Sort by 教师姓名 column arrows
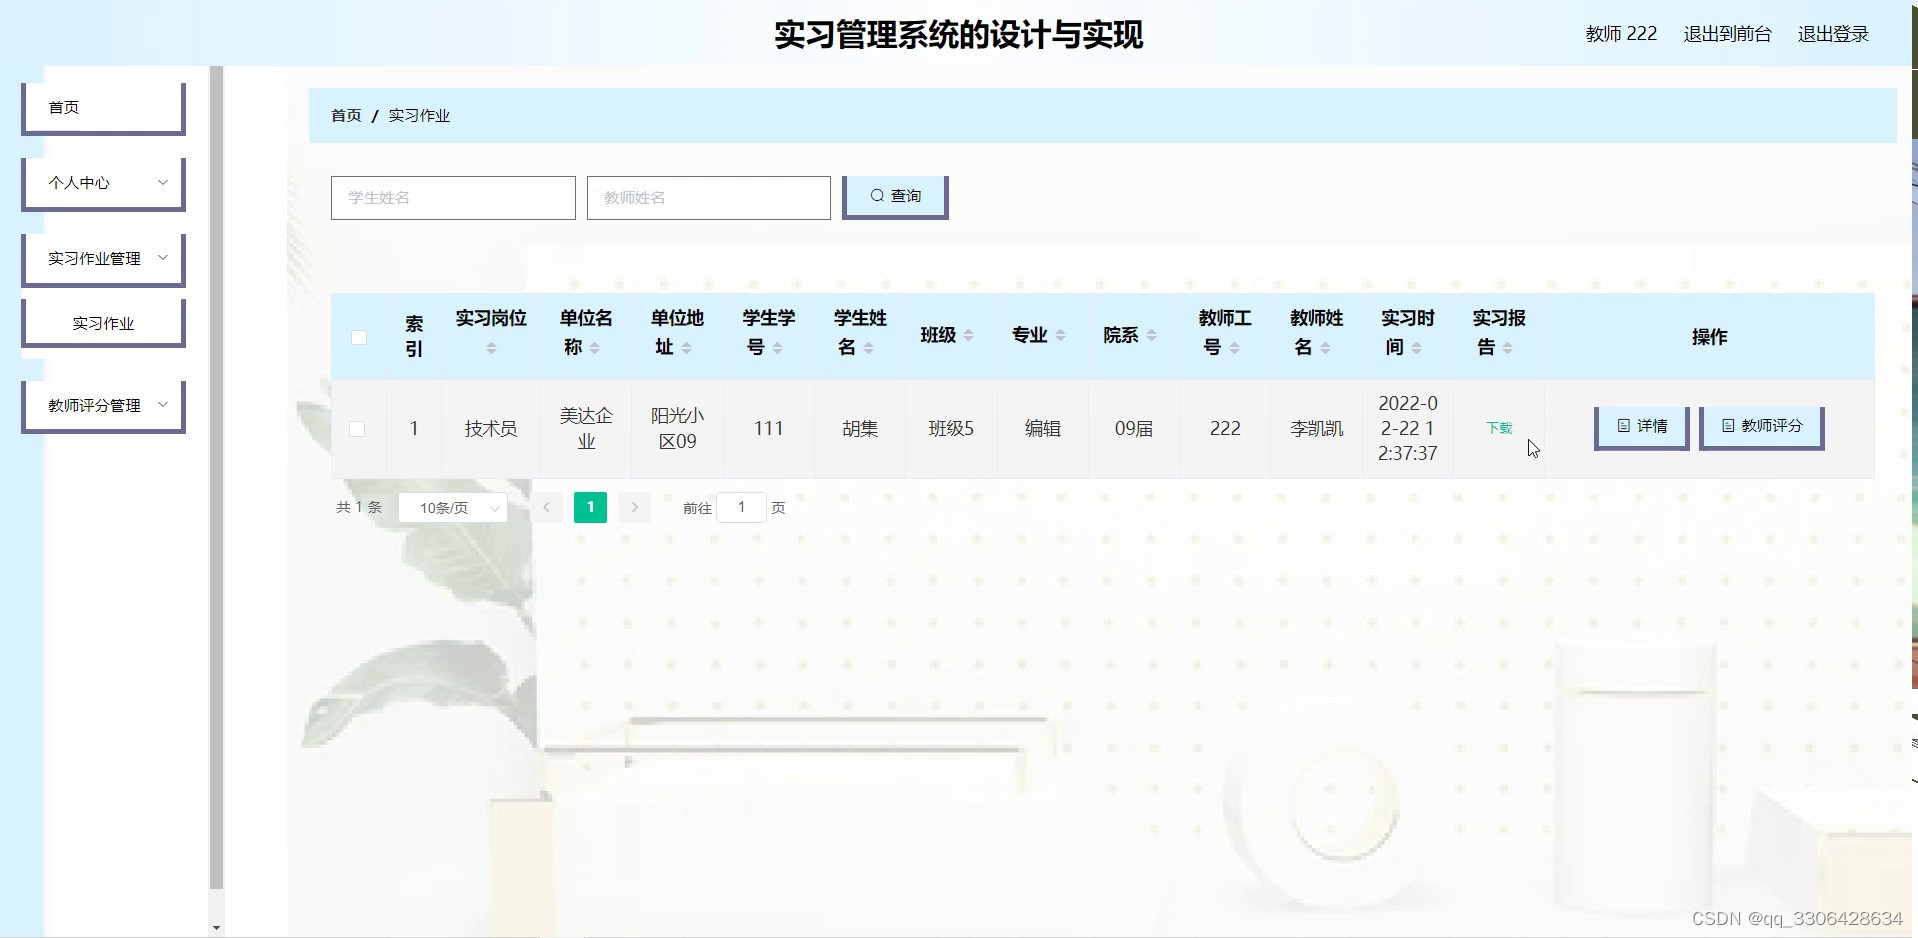This screenshot has width=1918, height=938. (x=1325, y=348)
